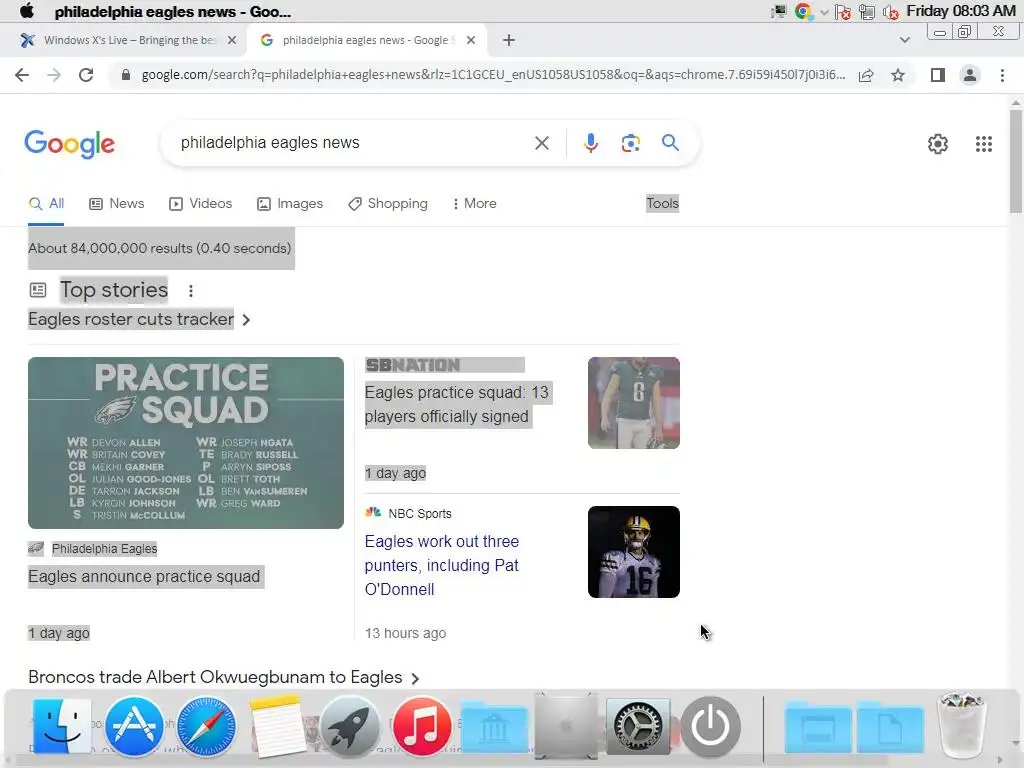Clear the search box with the X icon
The height and width of the screenshot is (768, 1024).
tap(541, 143)
